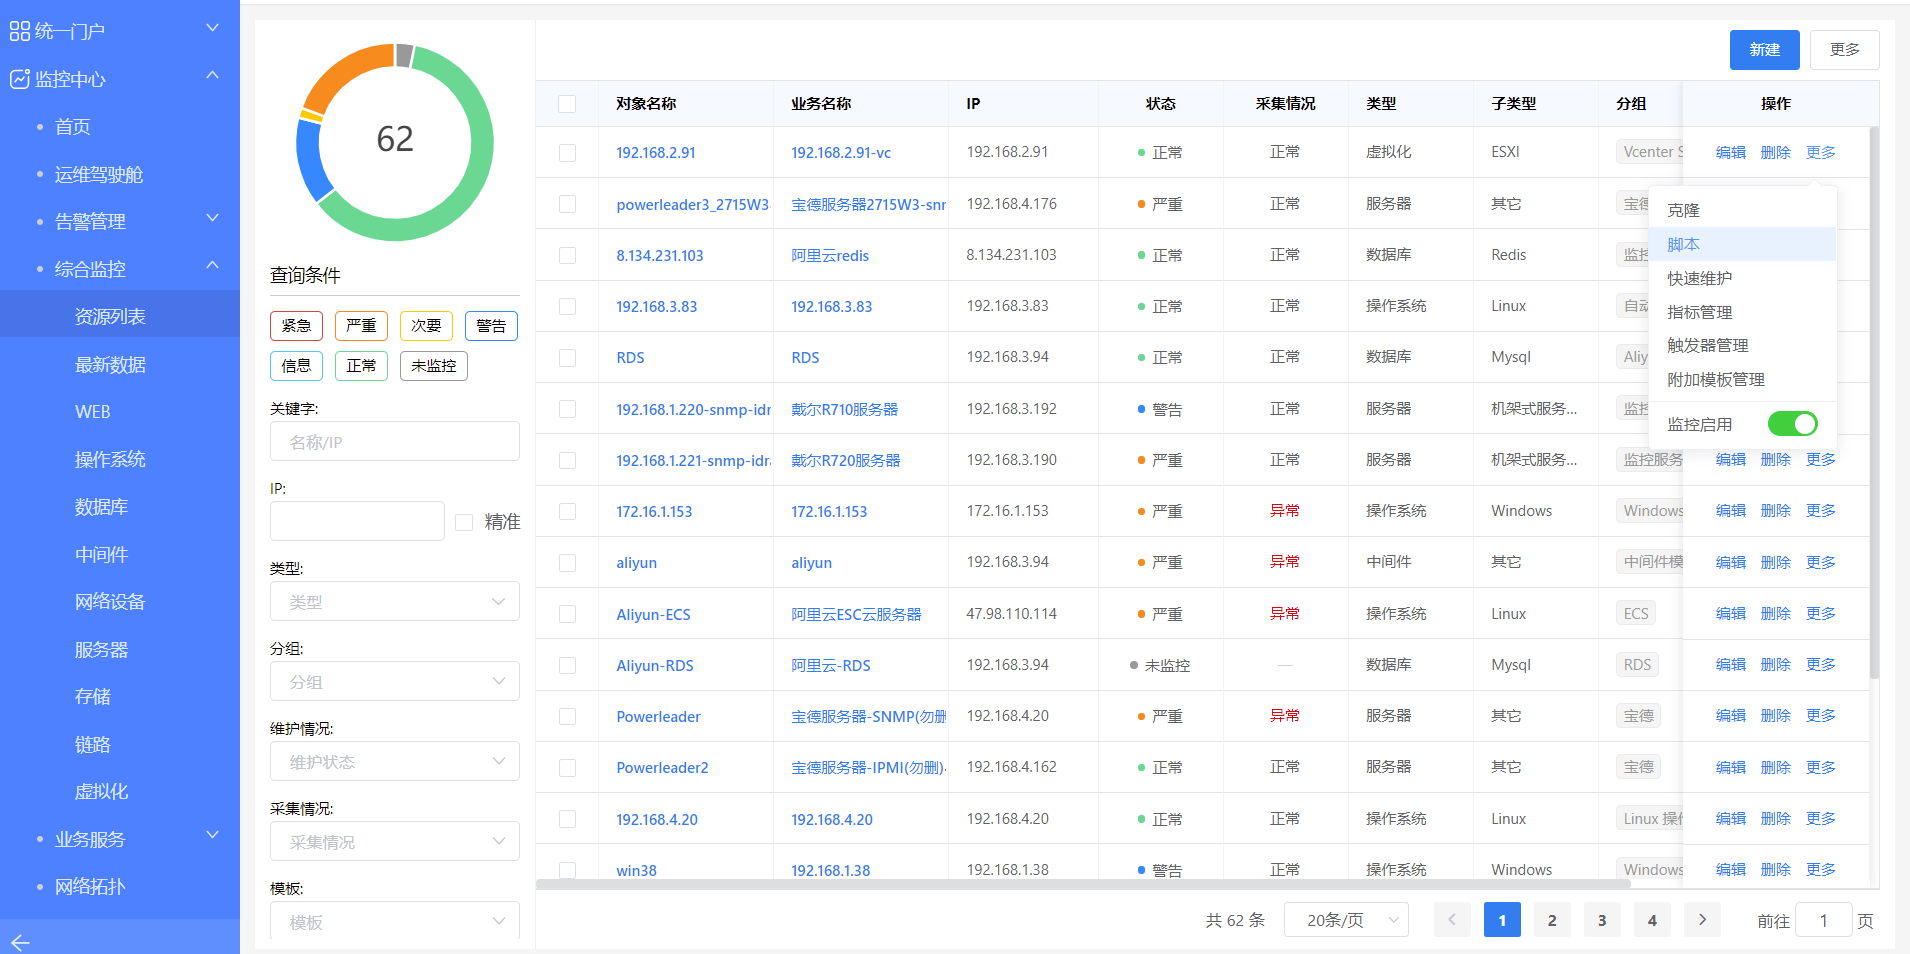Select 脚本 from the popup menu
The image size is (1910, 954).
tap(1742, 244)
